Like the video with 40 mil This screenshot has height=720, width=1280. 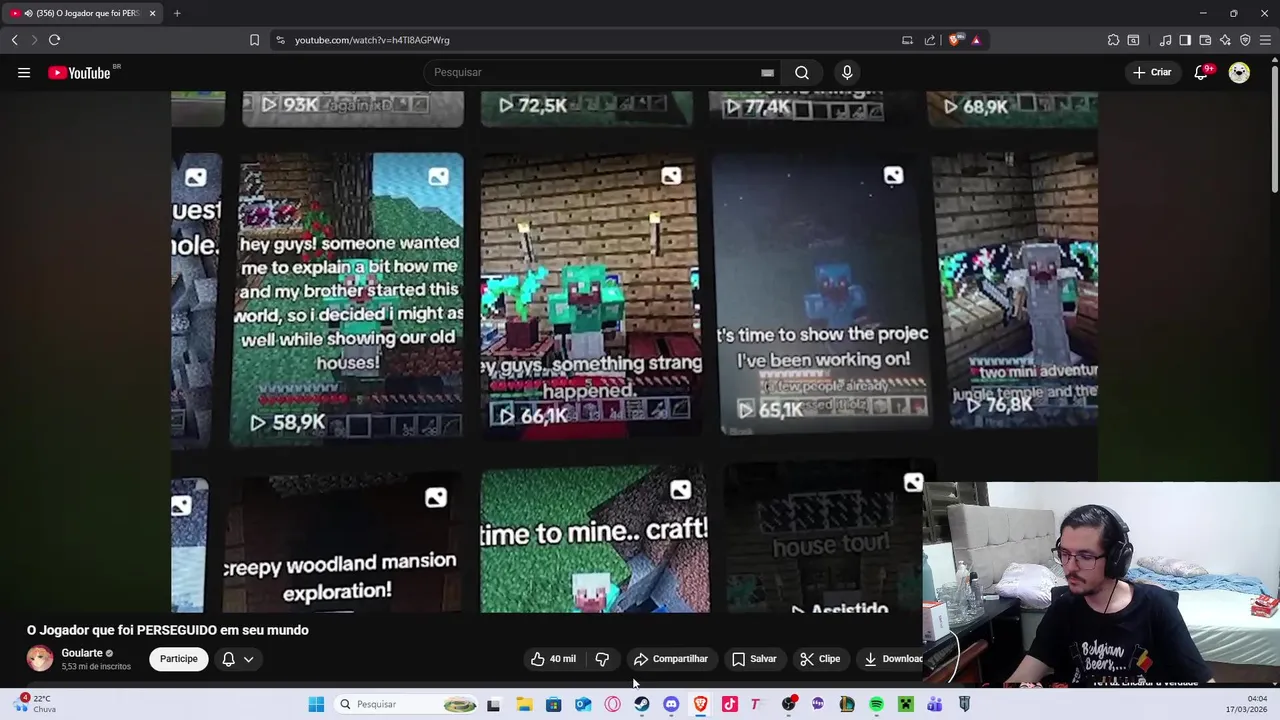(x=553, y=659)
